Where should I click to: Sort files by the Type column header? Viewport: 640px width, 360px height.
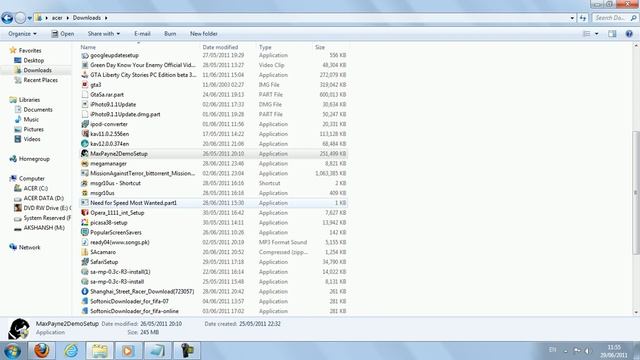[x=265, y=47]
